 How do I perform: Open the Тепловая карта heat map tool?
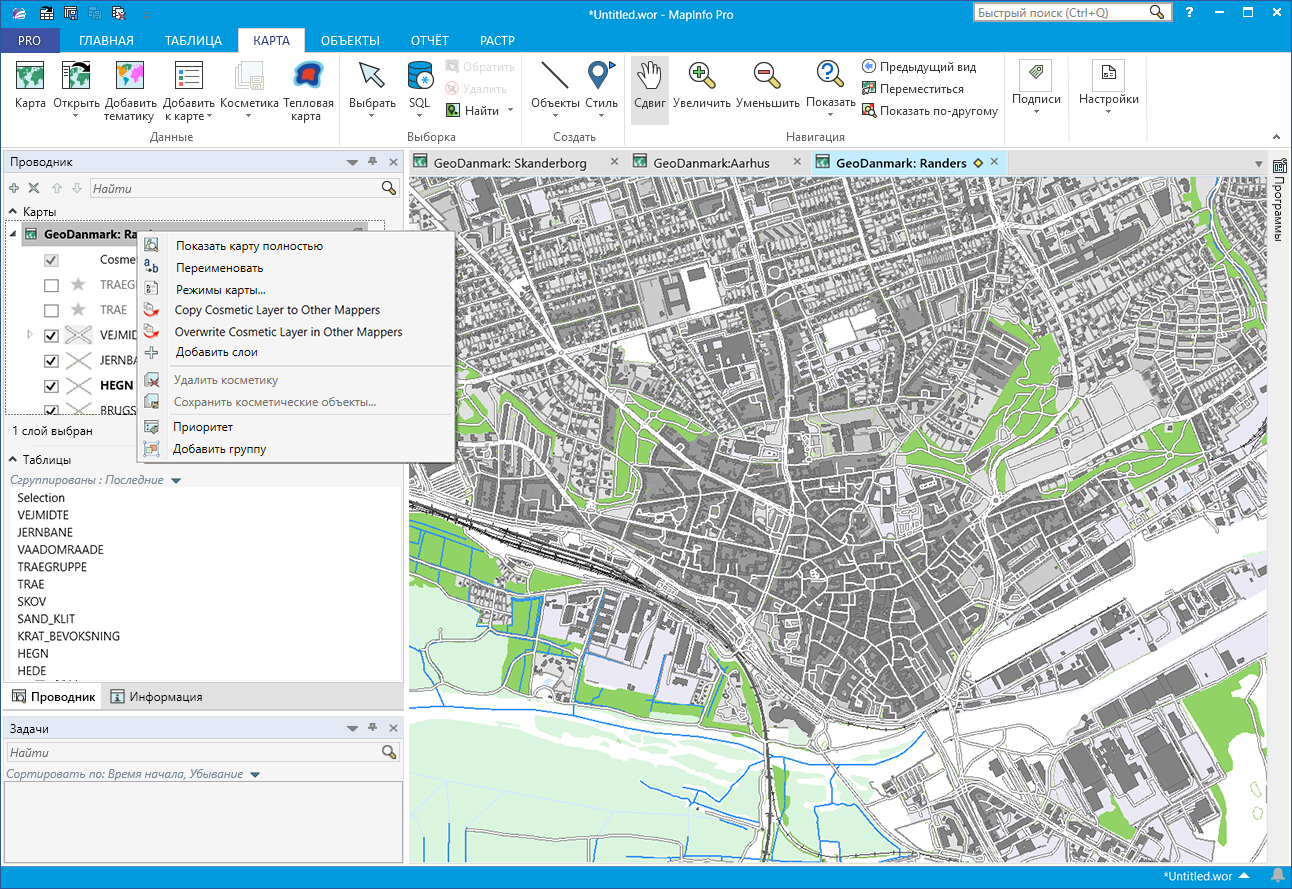306,90
